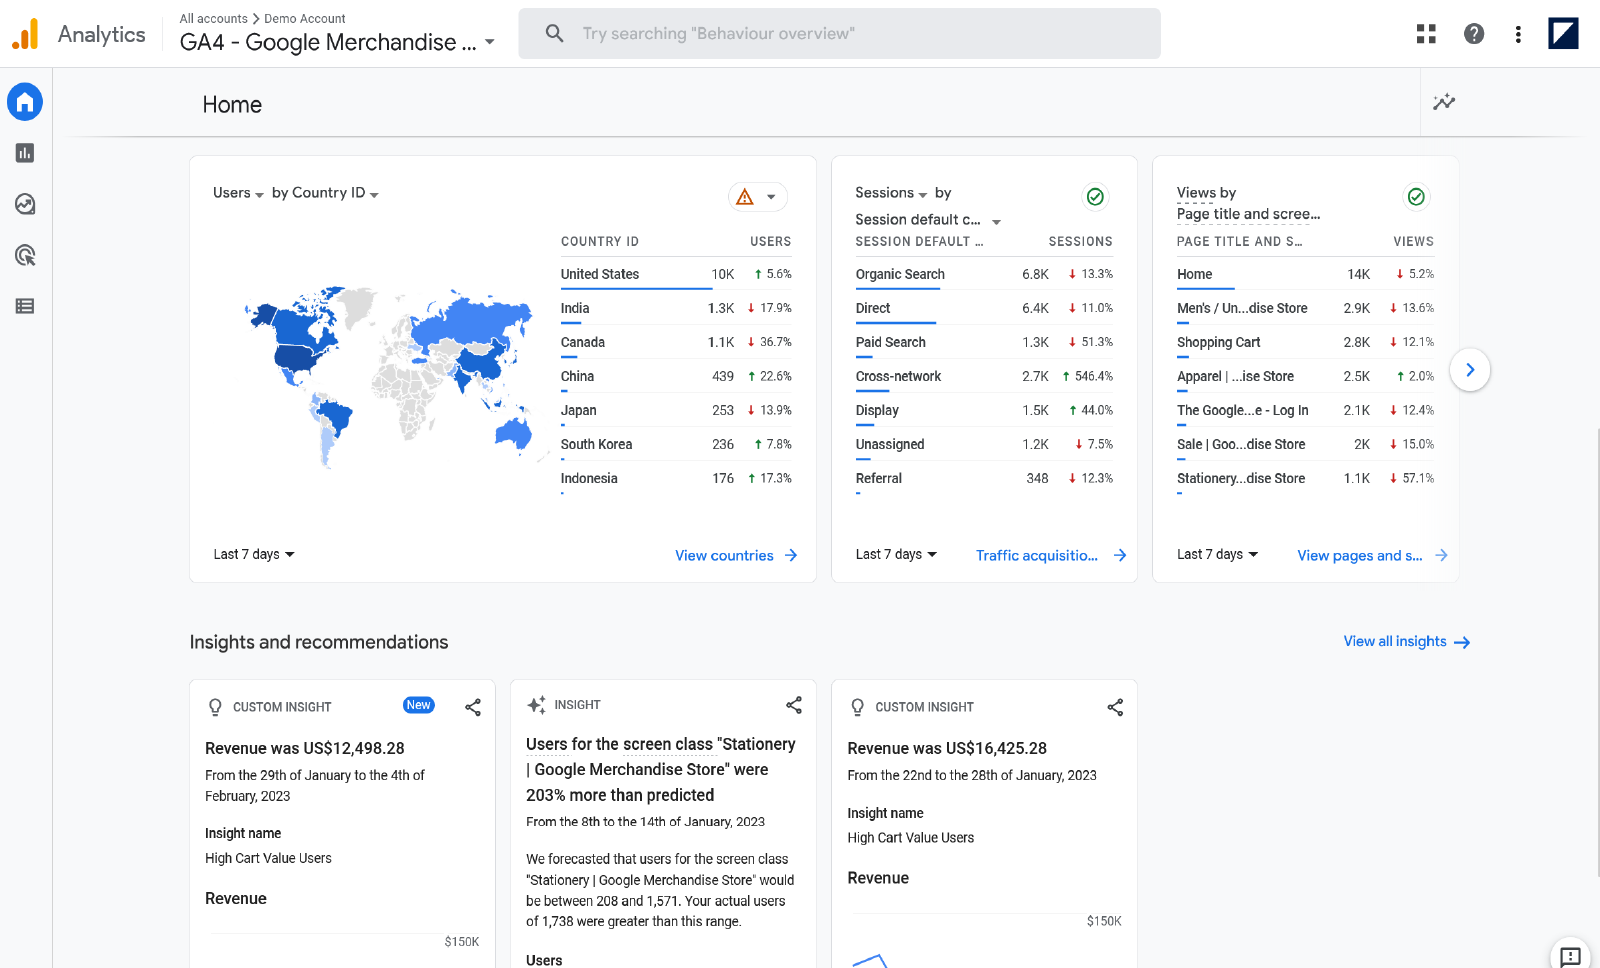This screenshot has width=1600, height=968.
Task: Click the green data quality checkmark on Sessions card
Action: tap(1095, 197)
